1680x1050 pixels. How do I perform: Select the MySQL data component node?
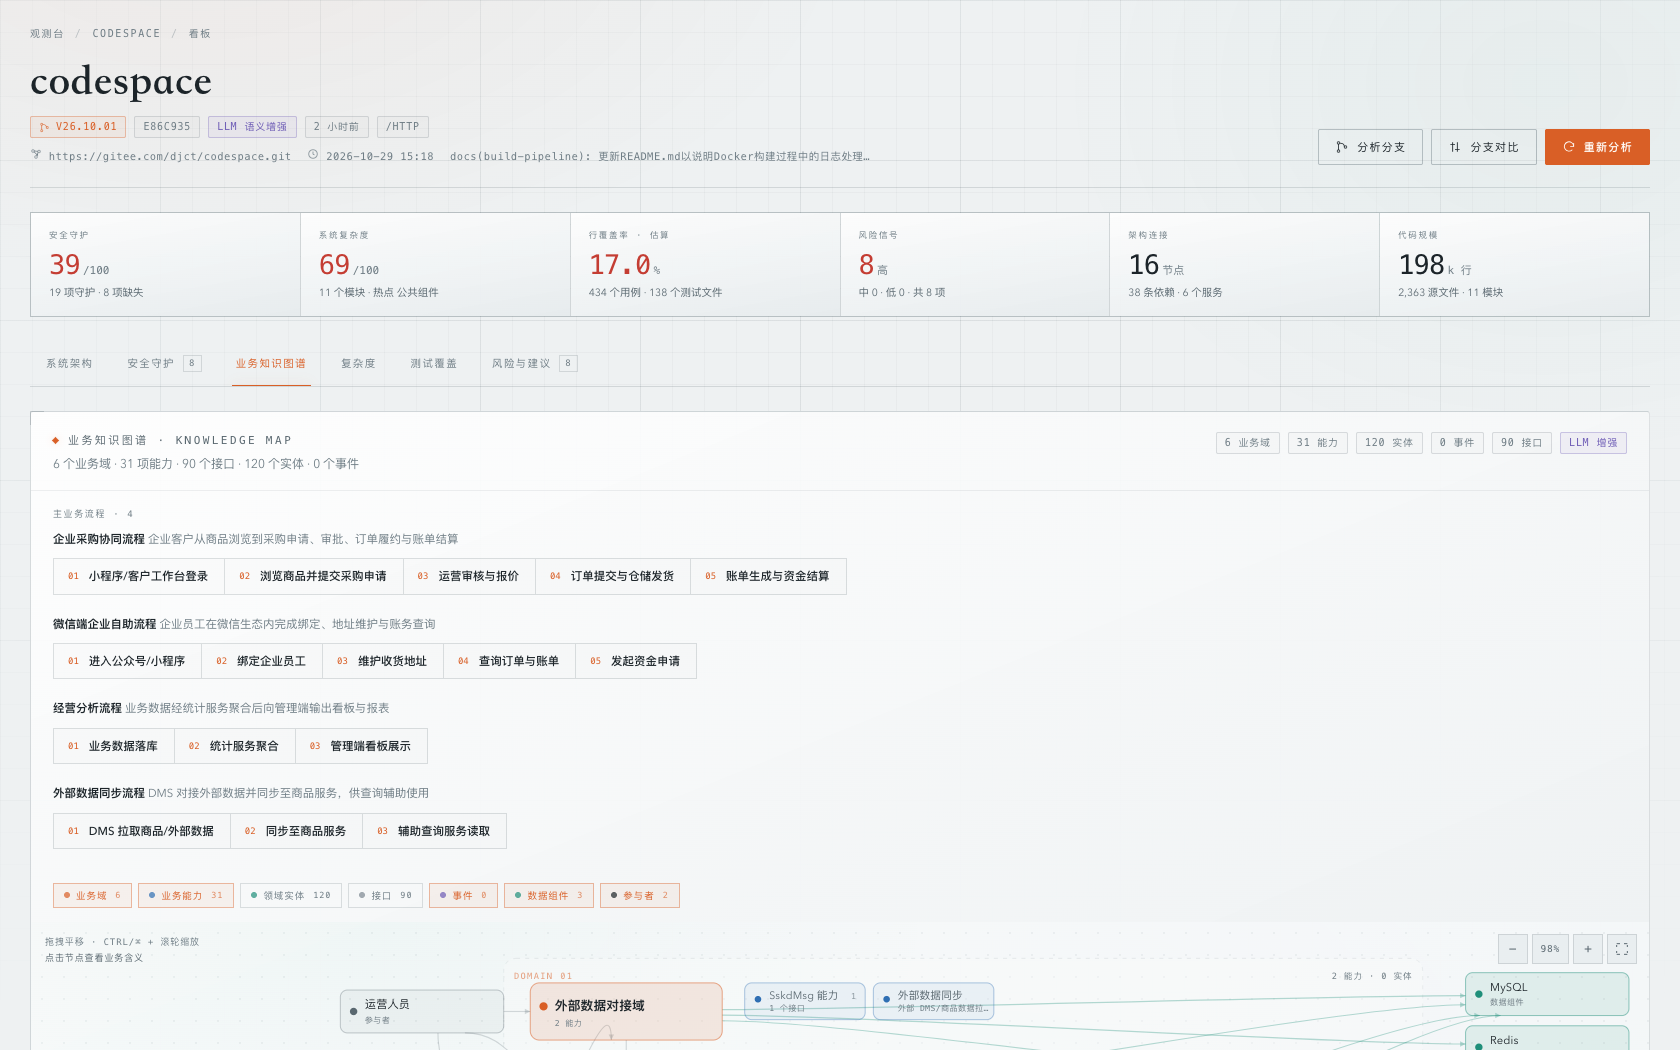[1547, 994]
